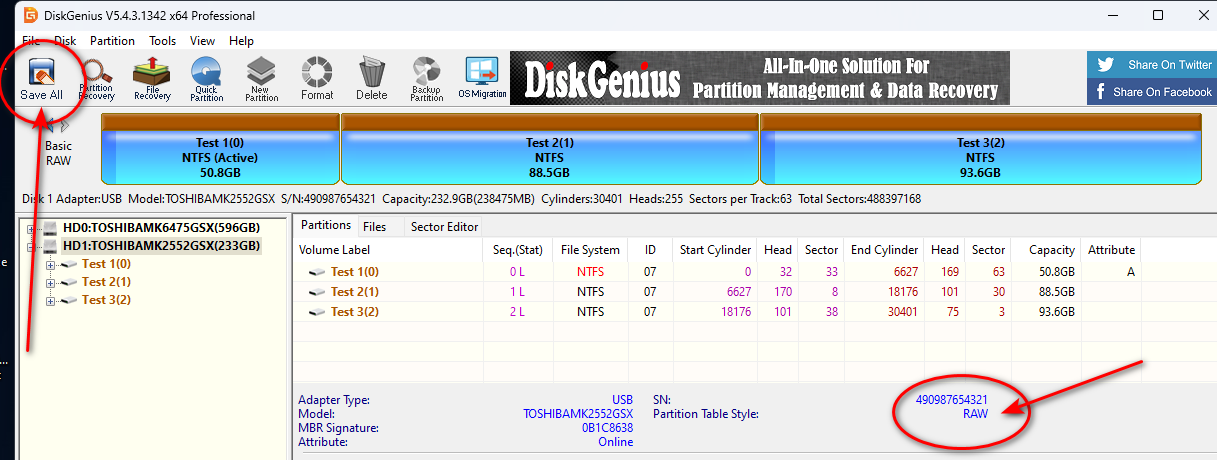The height and width of the screenshot is (460, 1217).
Task: Select HD0:TOSHIBAMK6475GSX(596GB) in tree
Action: pos(161,228)
